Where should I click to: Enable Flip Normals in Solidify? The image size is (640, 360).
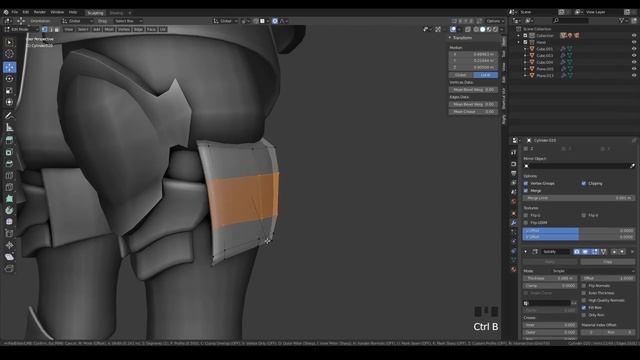584,286
